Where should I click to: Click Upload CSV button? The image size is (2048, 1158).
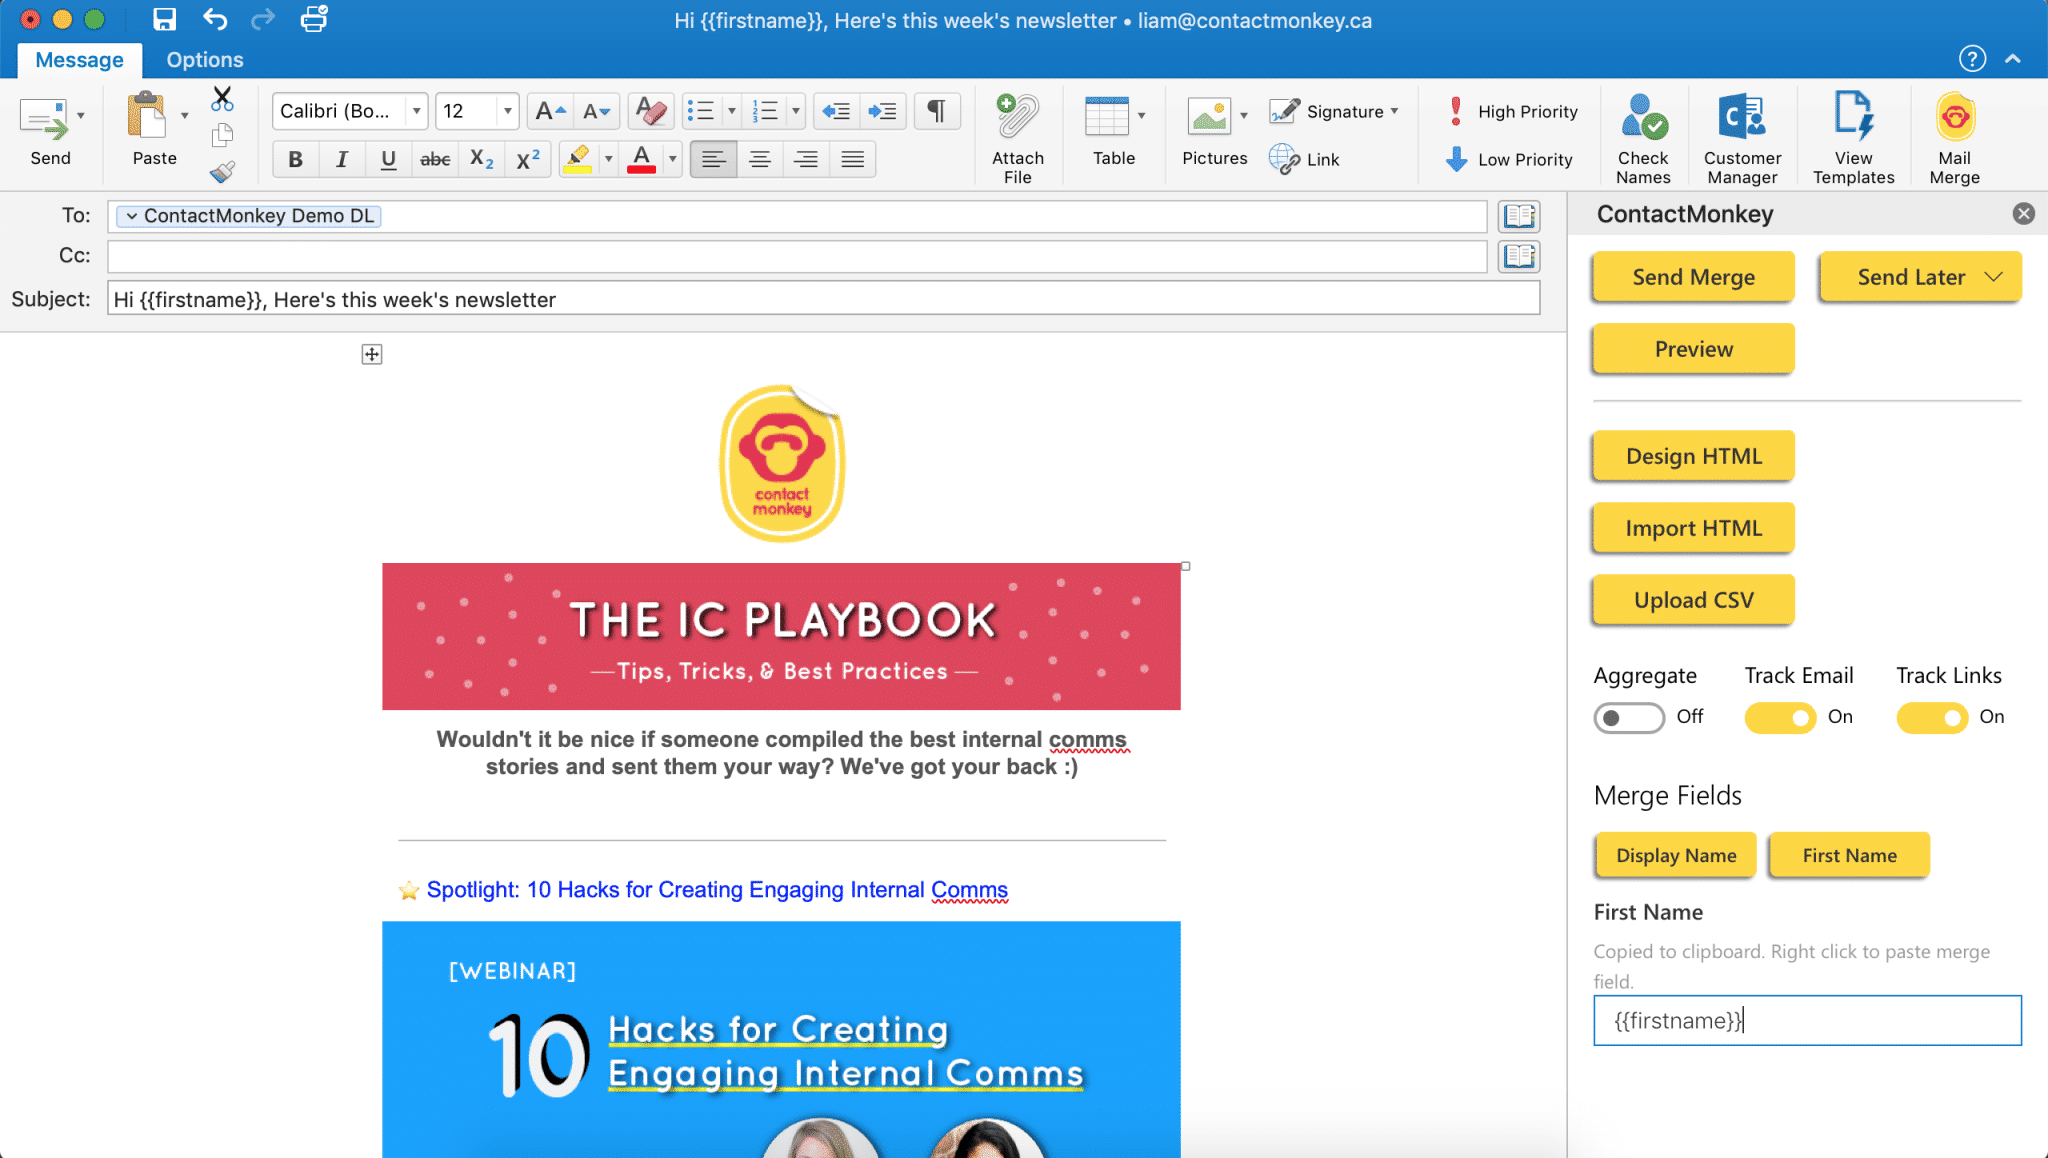[x=1693, y=600]
